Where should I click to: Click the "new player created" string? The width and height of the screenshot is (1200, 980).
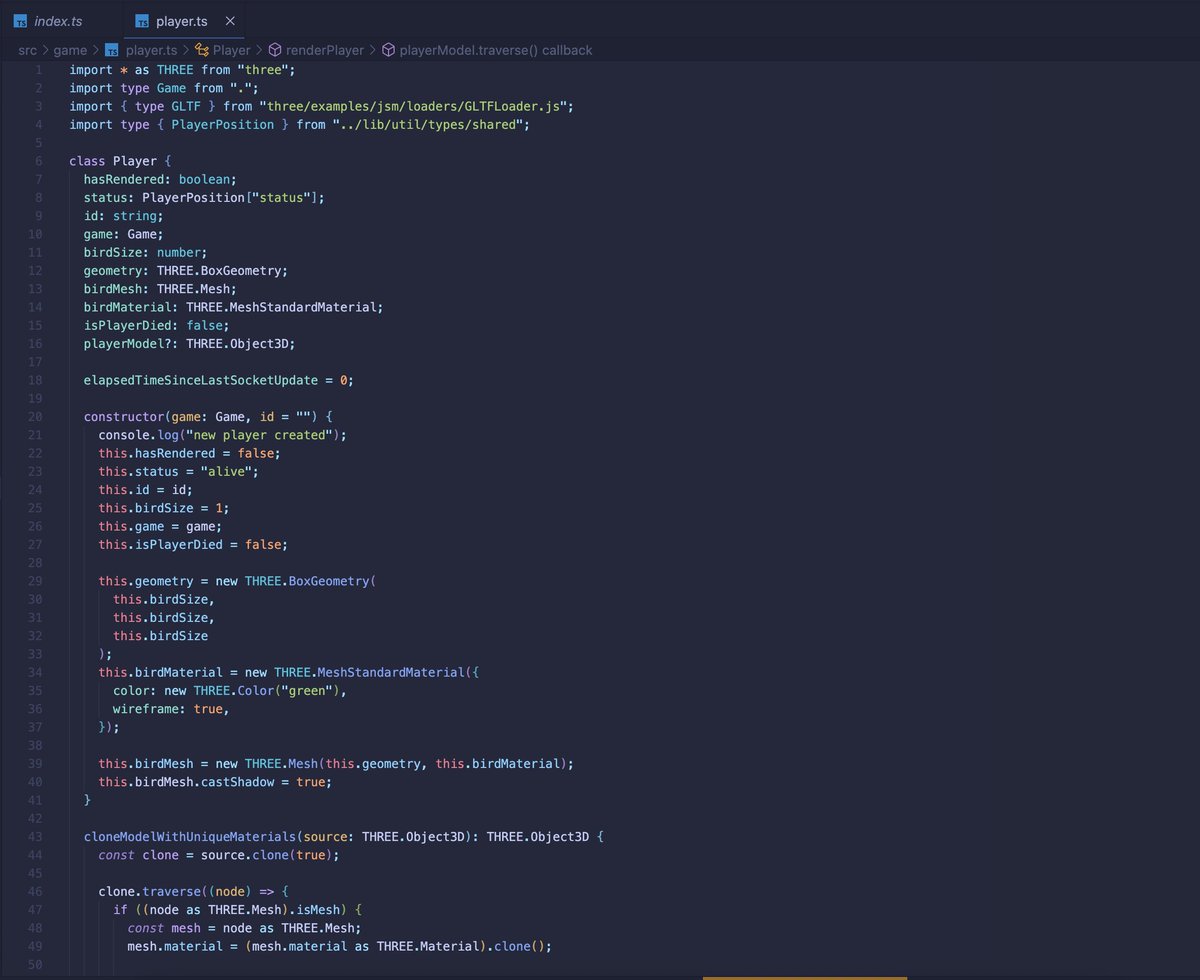click(259, 435)
